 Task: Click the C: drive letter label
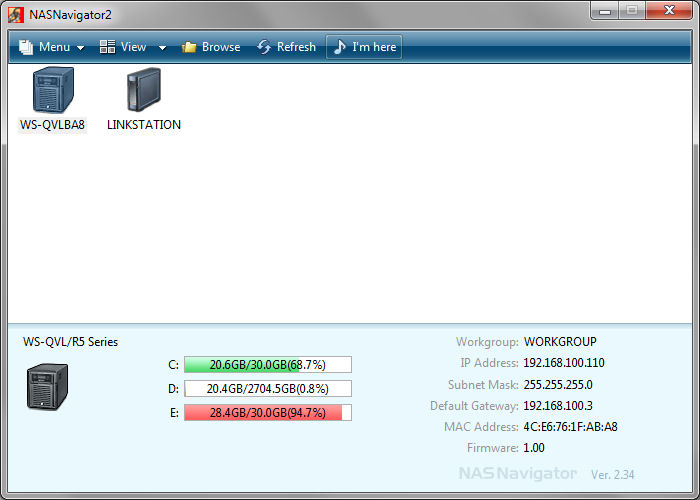[173, 365]
